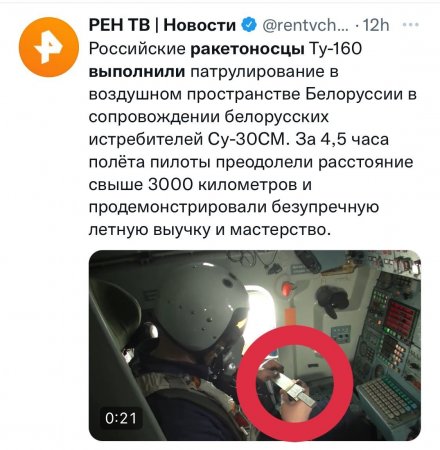The height and width of the screenshot is (450, 440).
Task: Click the bold word выполнили
Action: pos(137,72)
